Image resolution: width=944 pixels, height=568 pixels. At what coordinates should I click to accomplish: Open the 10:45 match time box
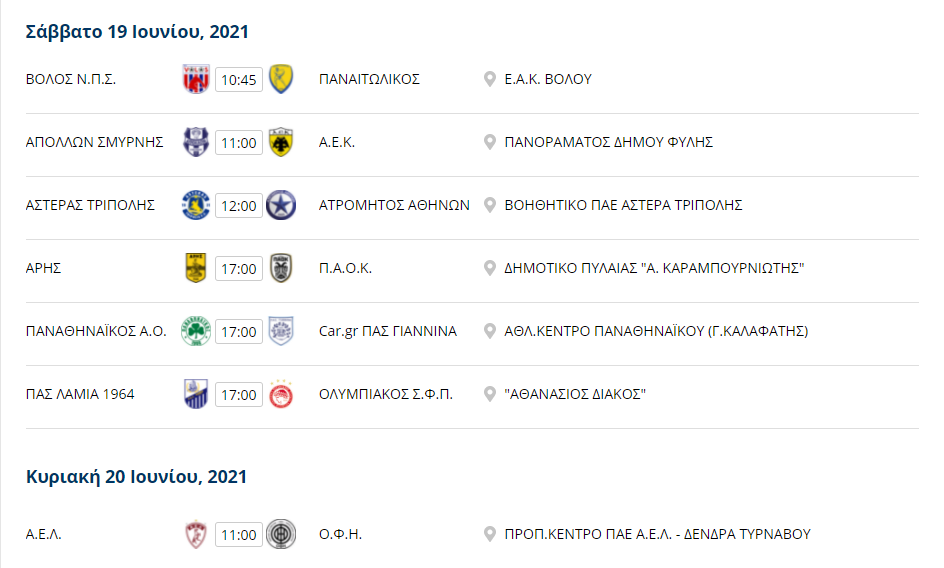(x=238, y=80)
